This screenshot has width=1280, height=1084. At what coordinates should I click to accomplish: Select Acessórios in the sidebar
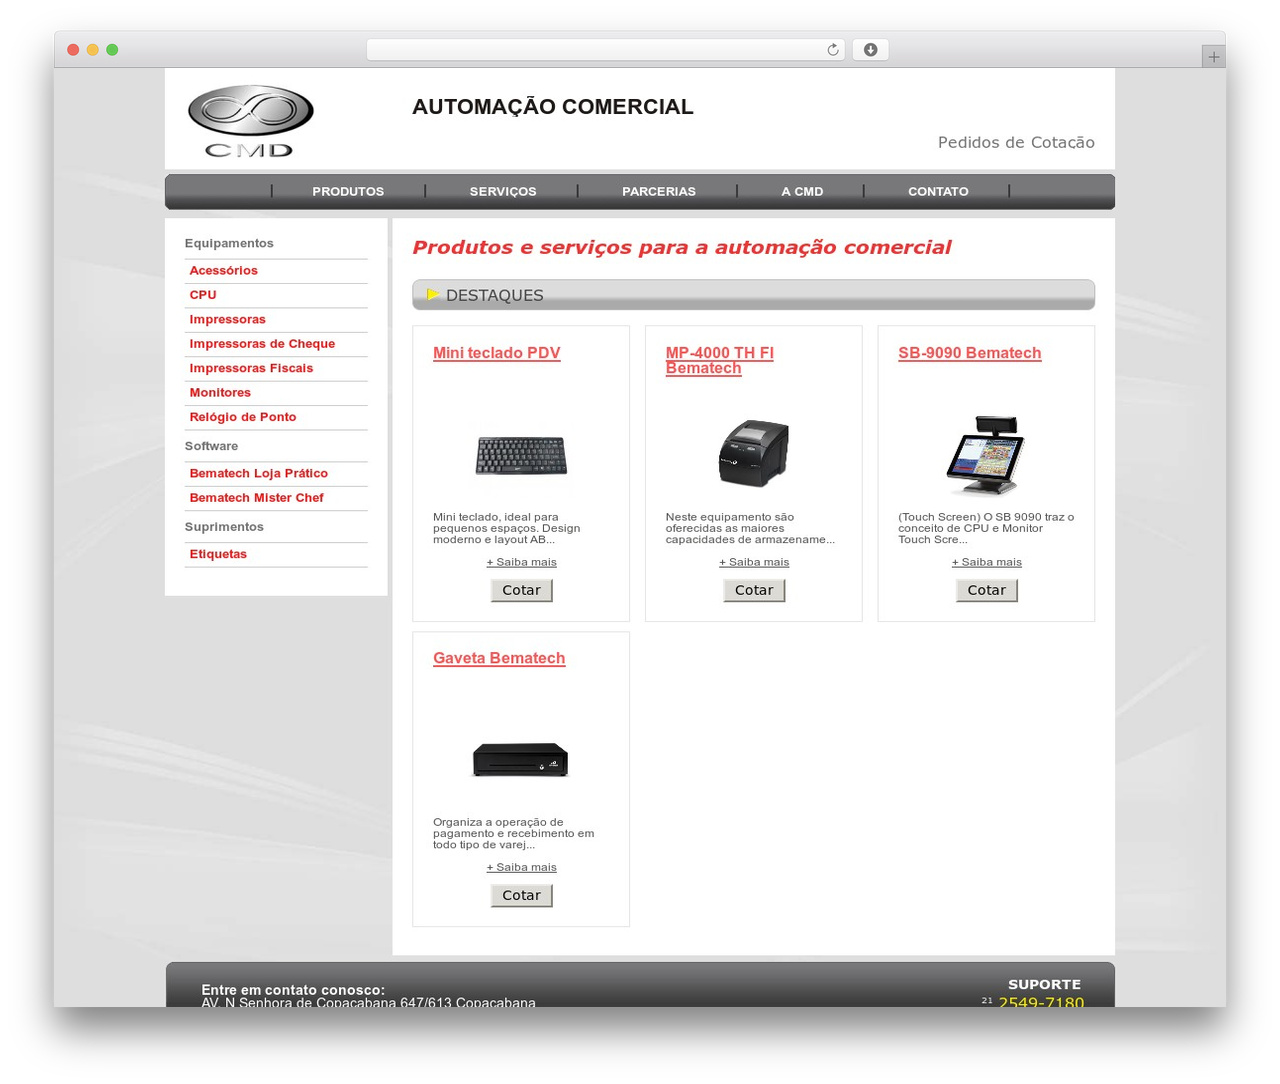tap(223, 271)
